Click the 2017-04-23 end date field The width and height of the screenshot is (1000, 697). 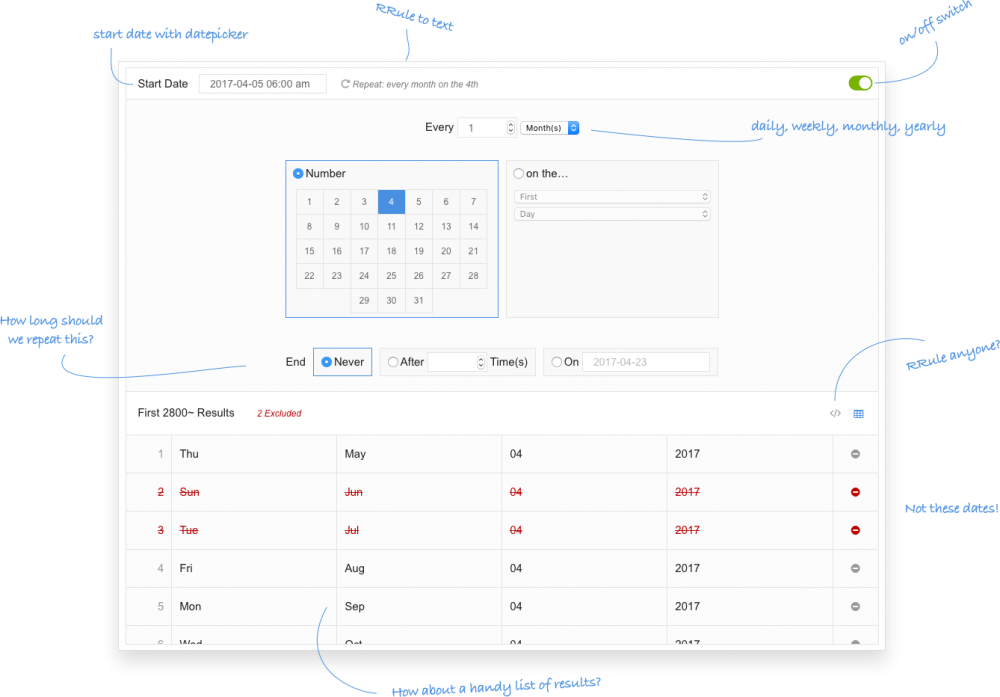click(x=646, y=362)
